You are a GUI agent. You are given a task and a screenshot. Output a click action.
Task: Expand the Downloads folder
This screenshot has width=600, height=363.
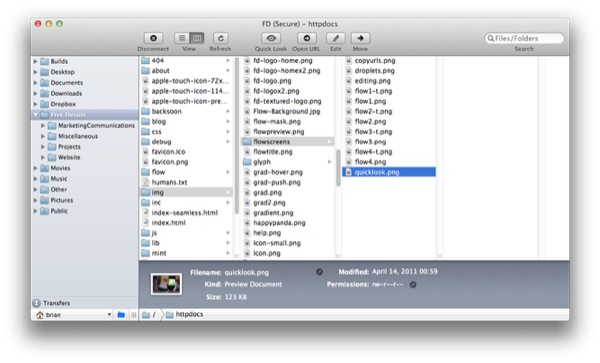tap(35, 93)
